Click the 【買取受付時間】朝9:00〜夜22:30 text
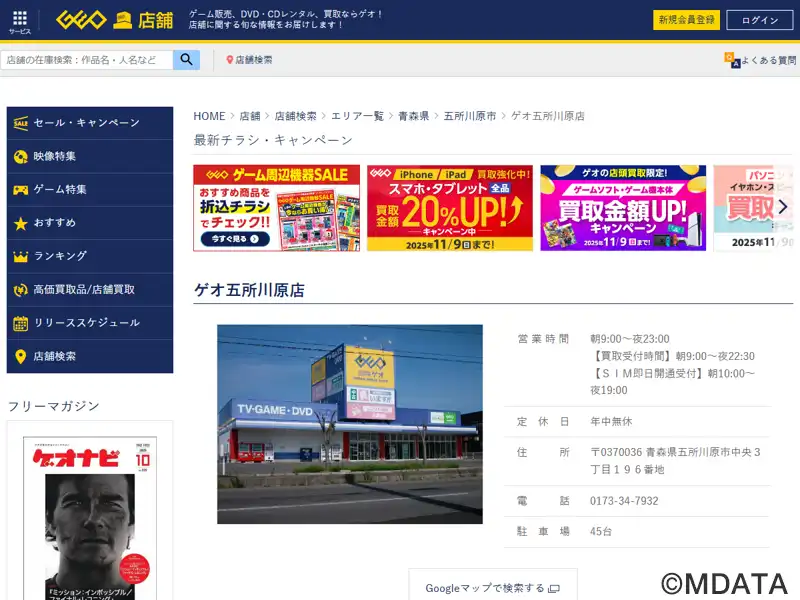 pos(672,356)
